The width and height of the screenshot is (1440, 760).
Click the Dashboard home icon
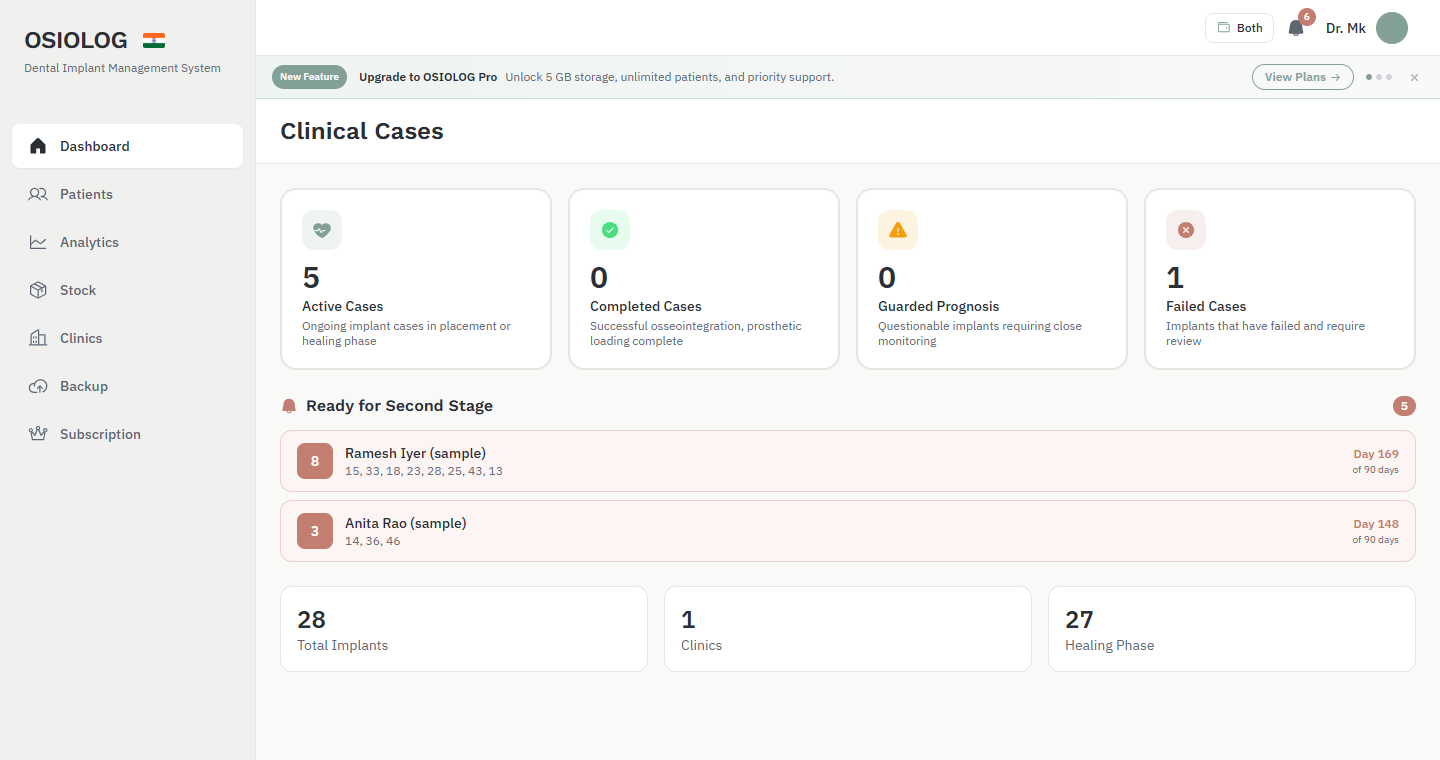pyautogui.click(x=38, y=146)
